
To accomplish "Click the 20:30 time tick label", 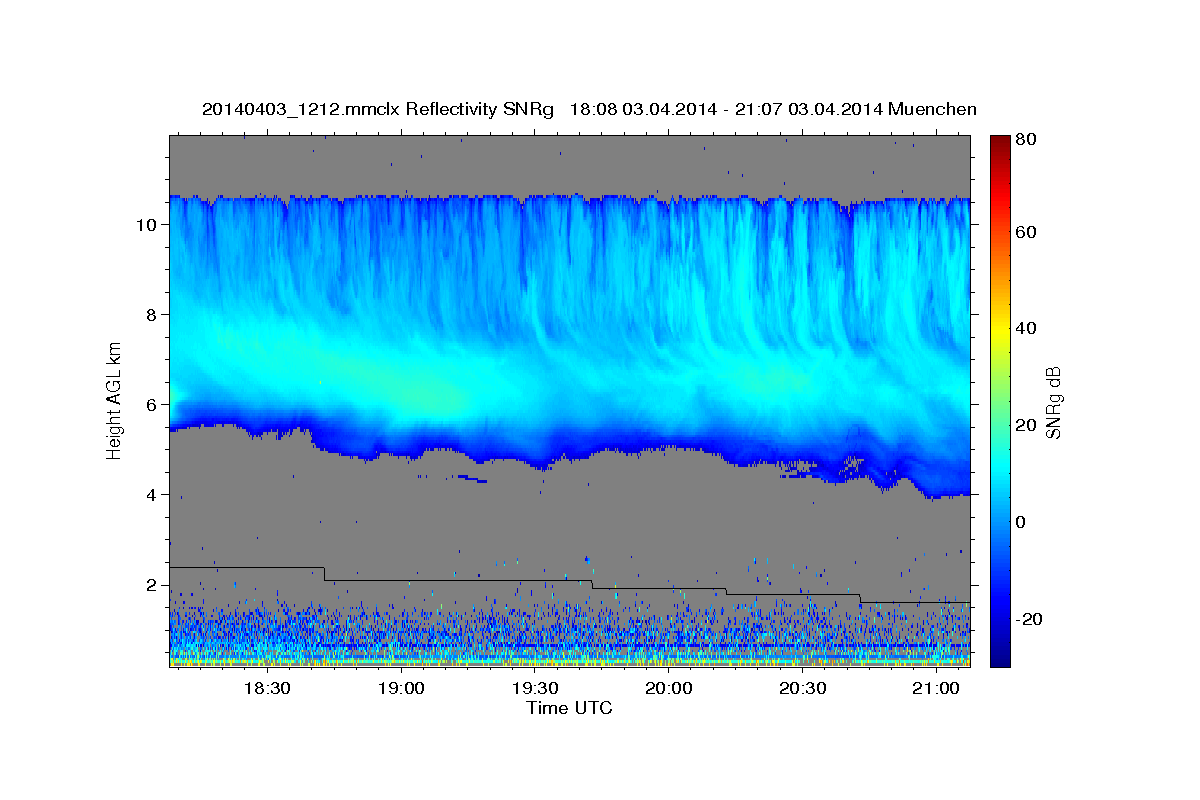I will [x=802, y=689].
